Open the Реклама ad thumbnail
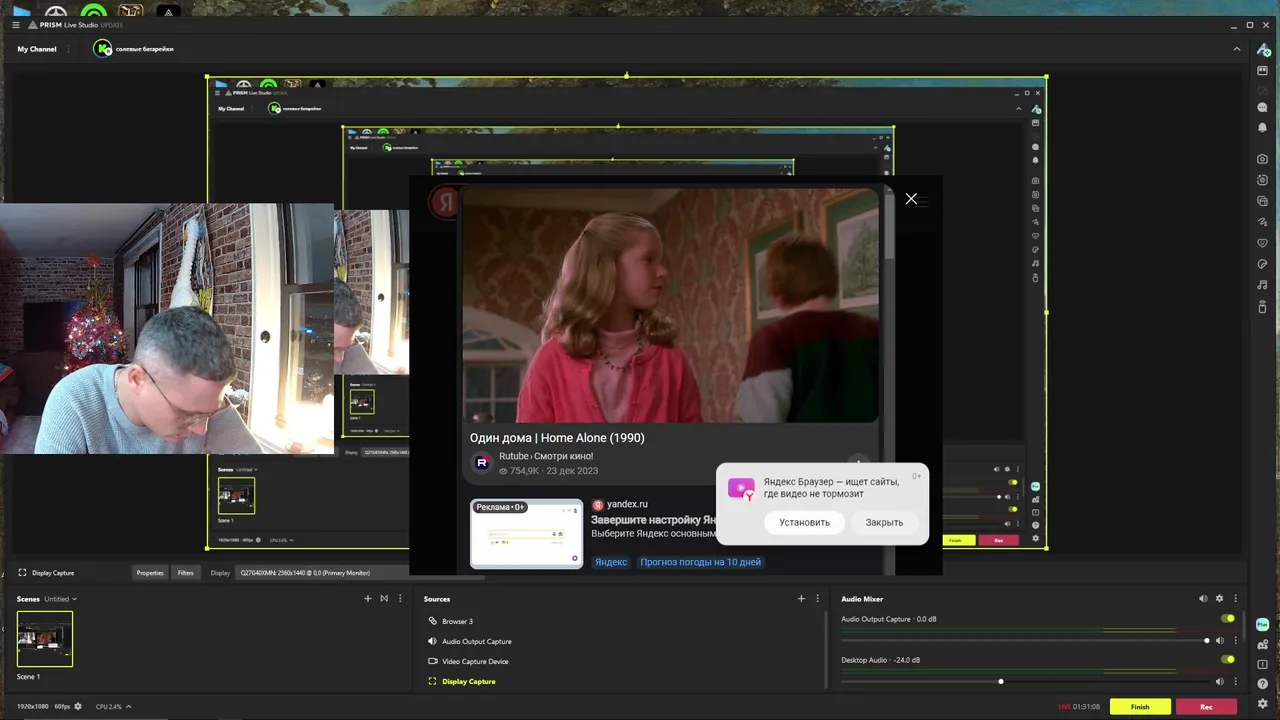The width and height of the screenshot is (1280, 720). [526, 534]
